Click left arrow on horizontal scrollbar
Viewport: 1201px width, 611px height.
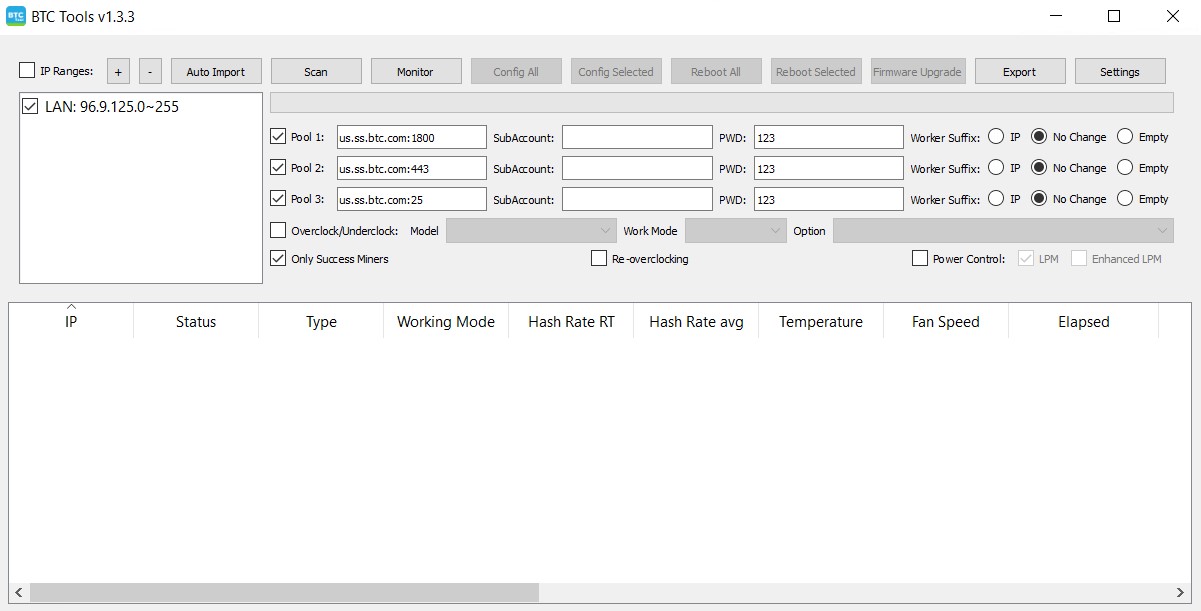coord(18,593)
